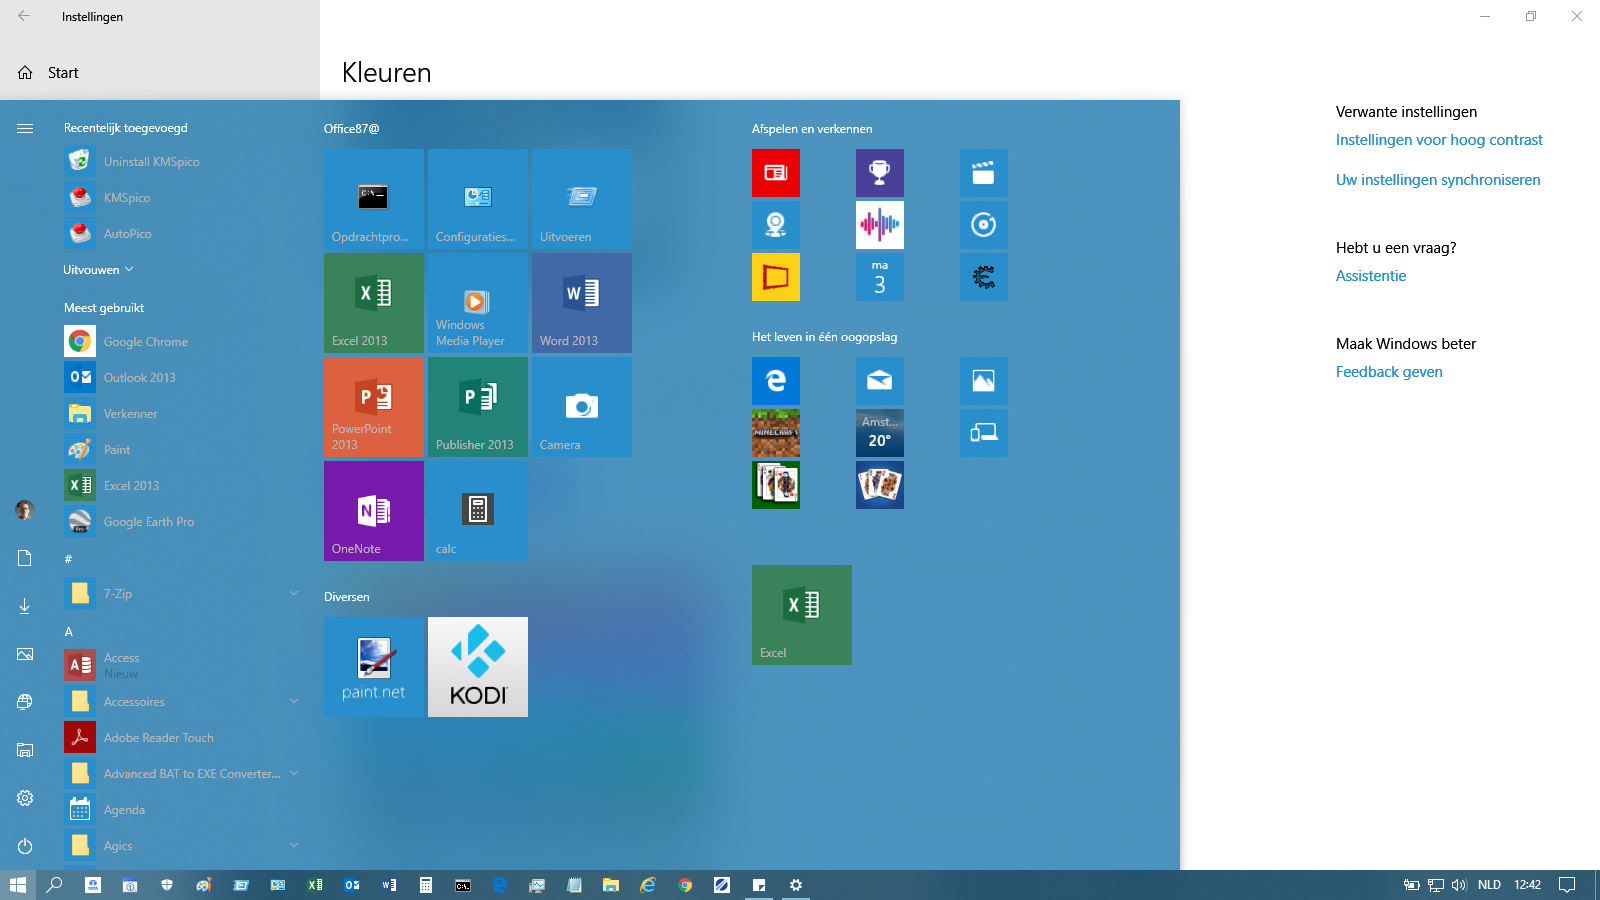Image resolution: width=1600 pixels, height=900 pixels.
Task: Launch the paint.net tile
Action: click(374, 667)
